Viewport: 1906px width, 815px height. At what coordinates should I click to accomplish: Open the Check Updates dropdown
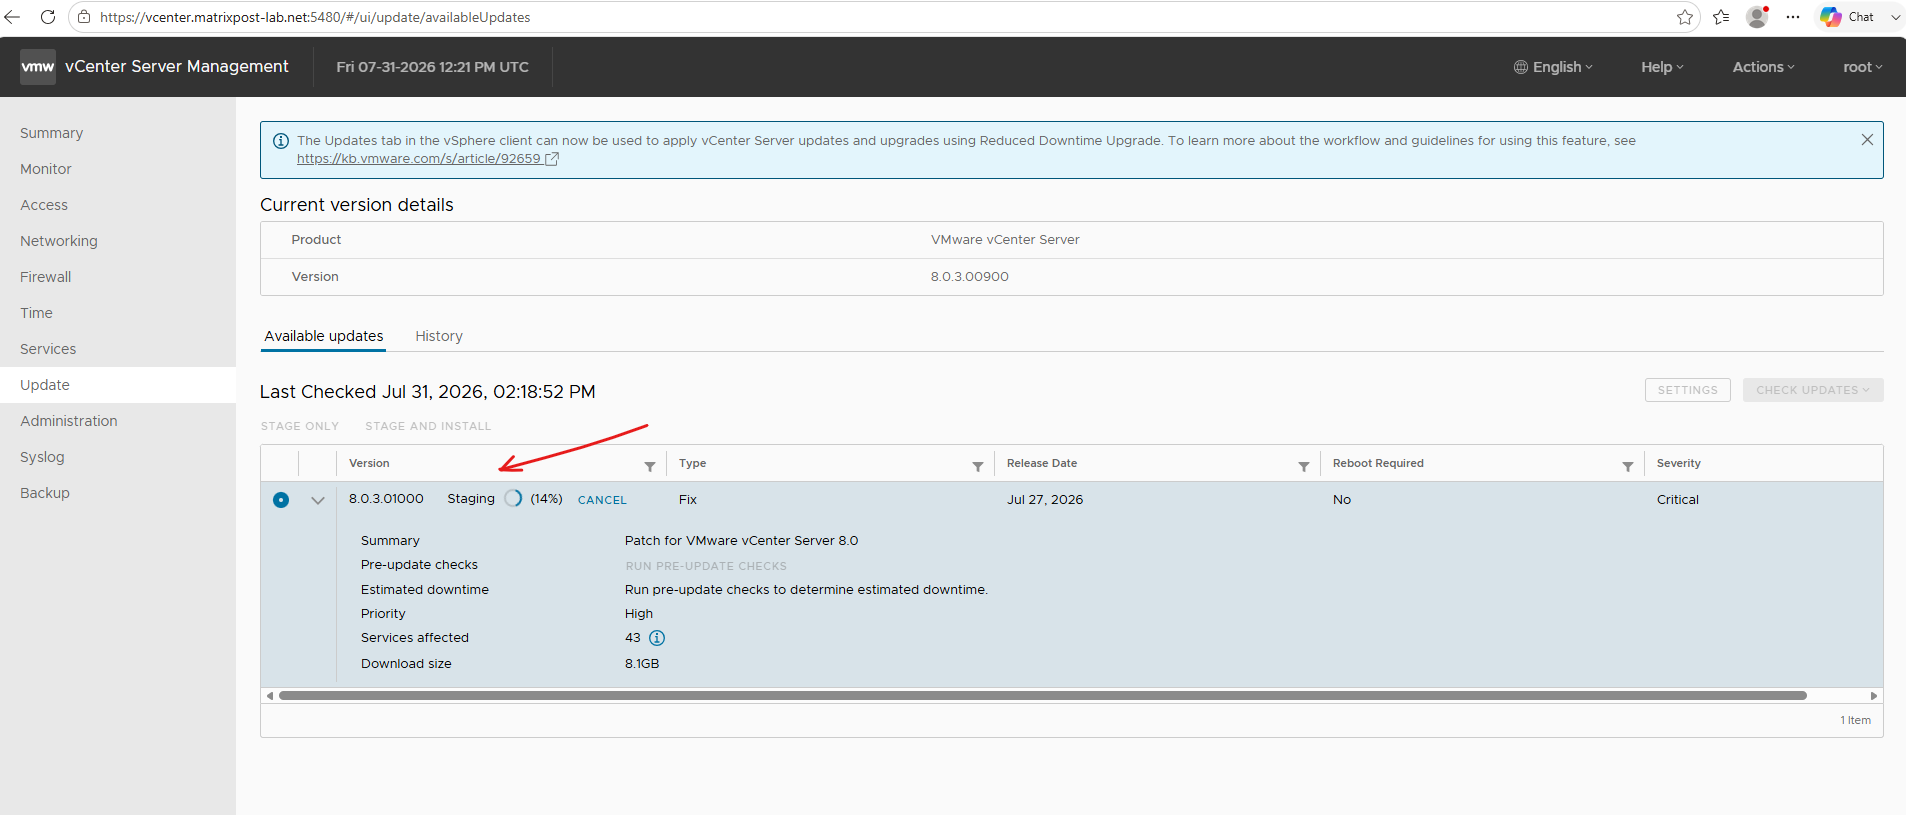[1813, 390]
